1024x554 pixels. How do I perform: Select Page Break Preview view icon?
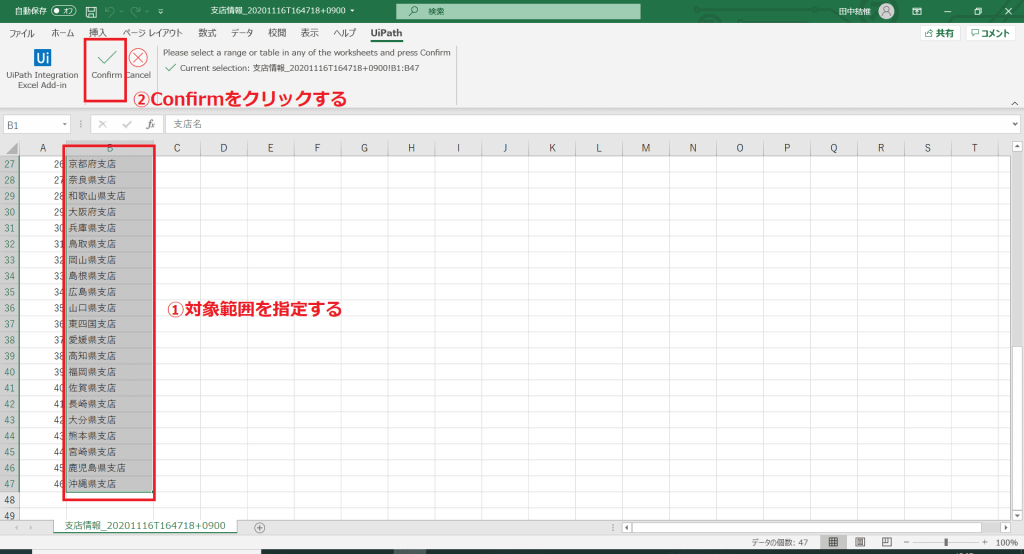click(x=886, y=542)
